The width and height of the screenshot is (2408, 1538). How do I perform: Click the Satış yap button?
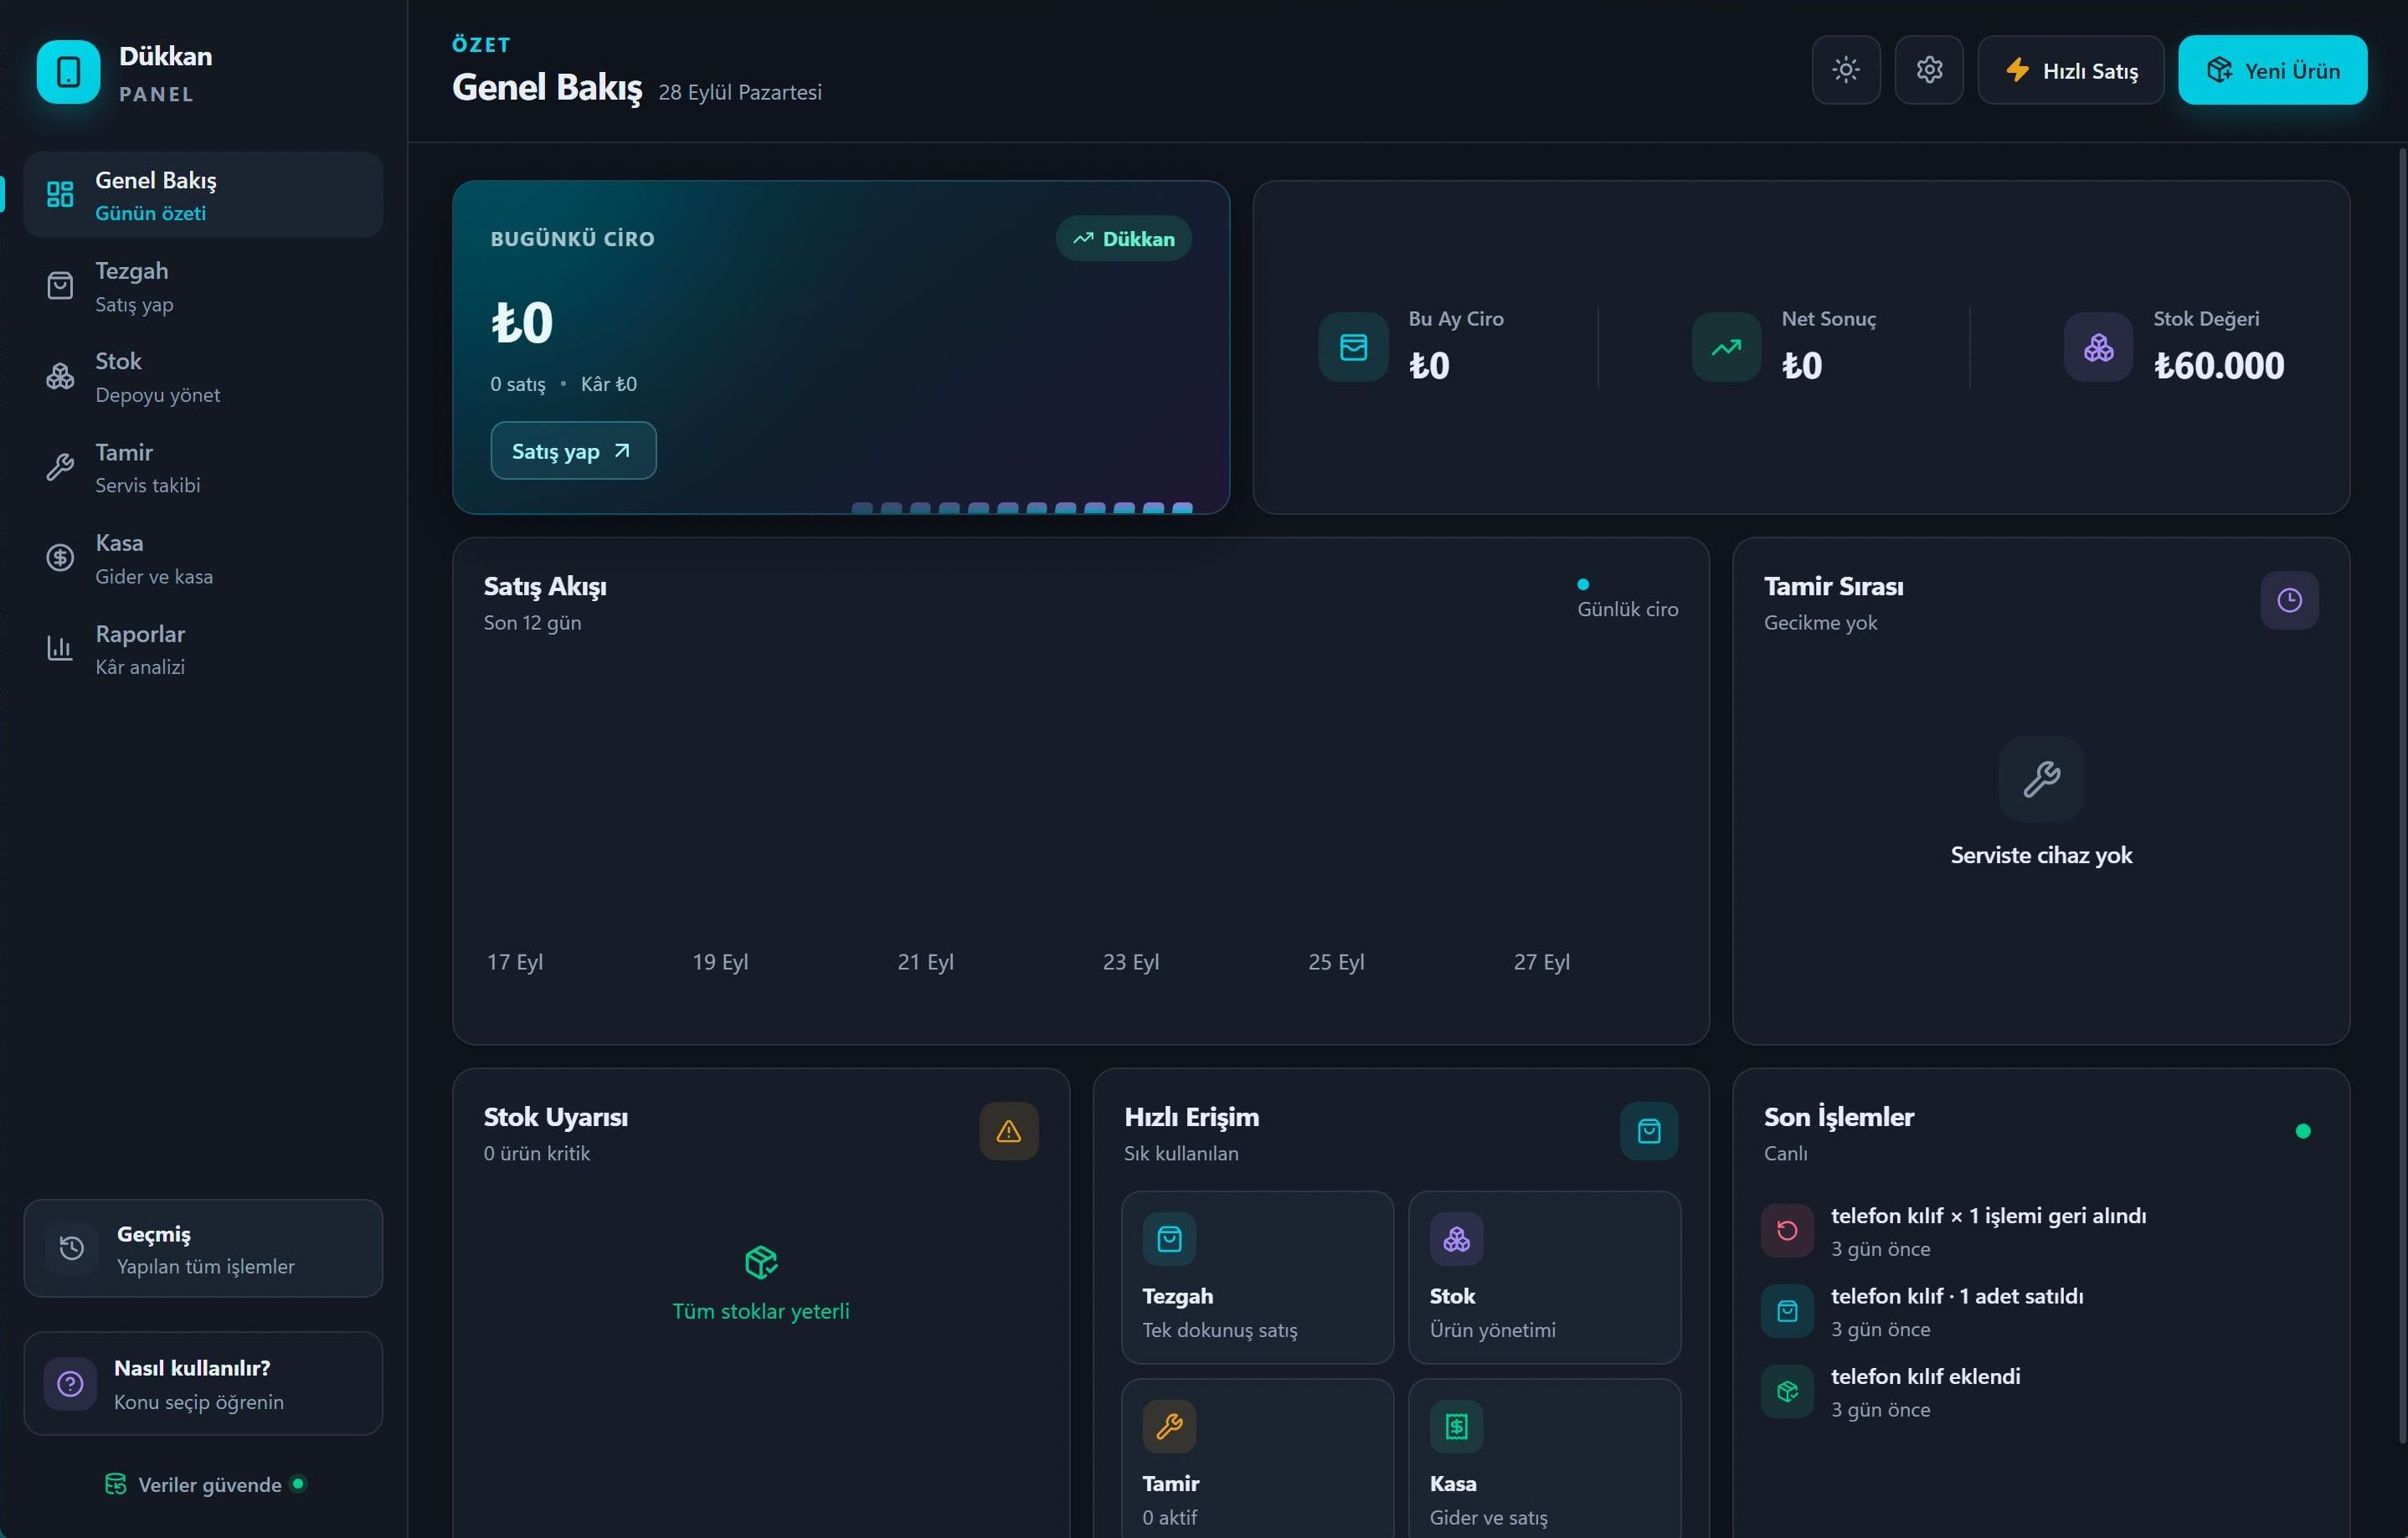[x=573, y=451]
